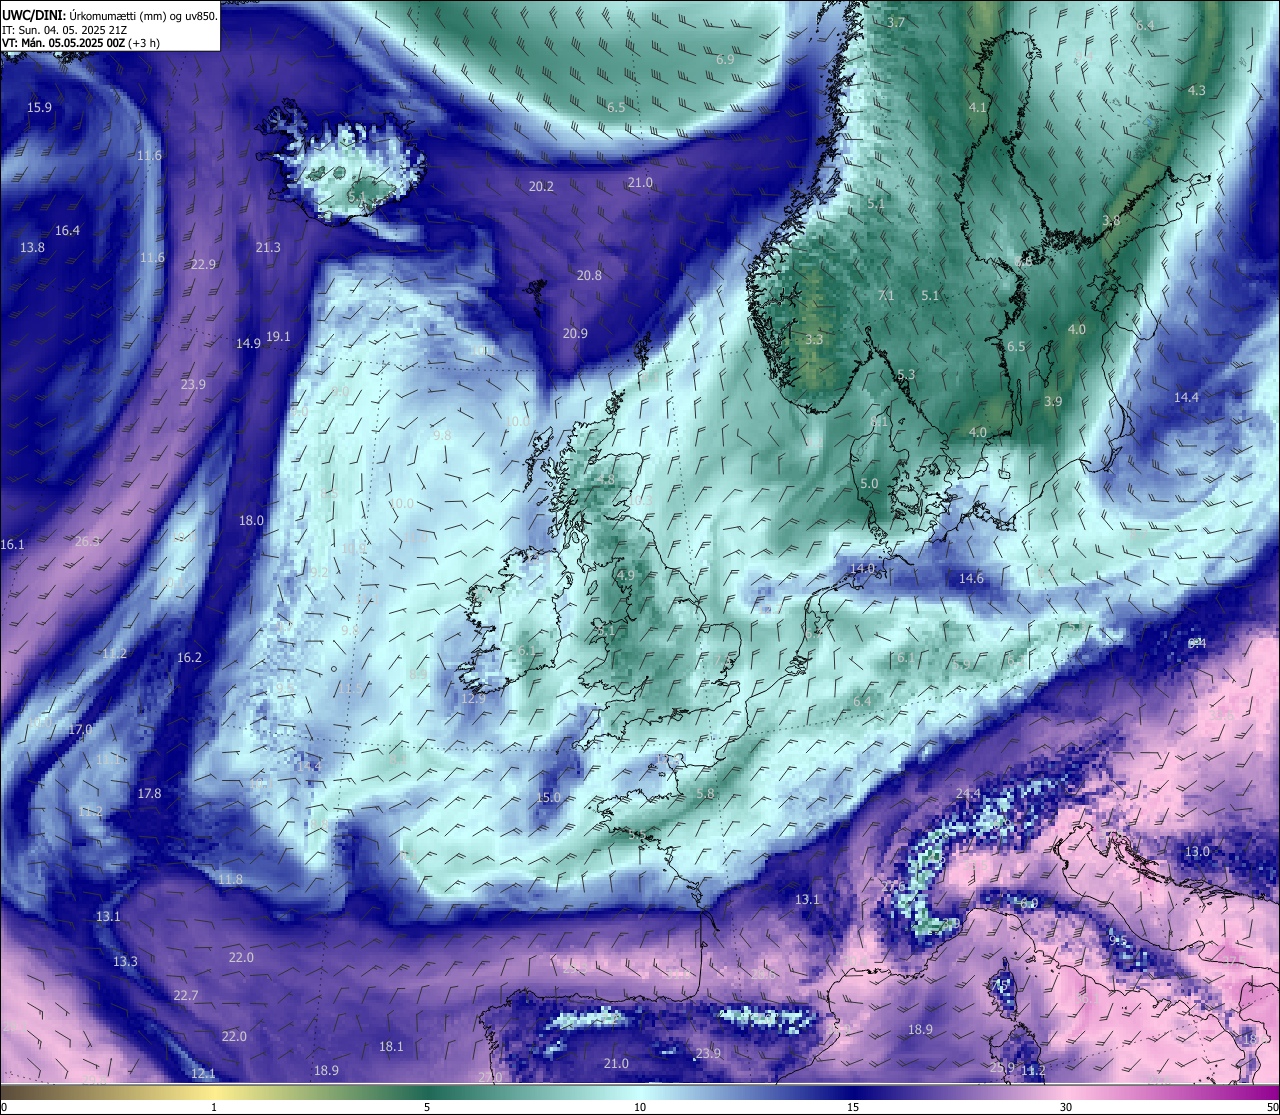This screenshot has height=1115, width=1280.
Task: Click the 18.0 value label
Action: (x=251, y=520)
